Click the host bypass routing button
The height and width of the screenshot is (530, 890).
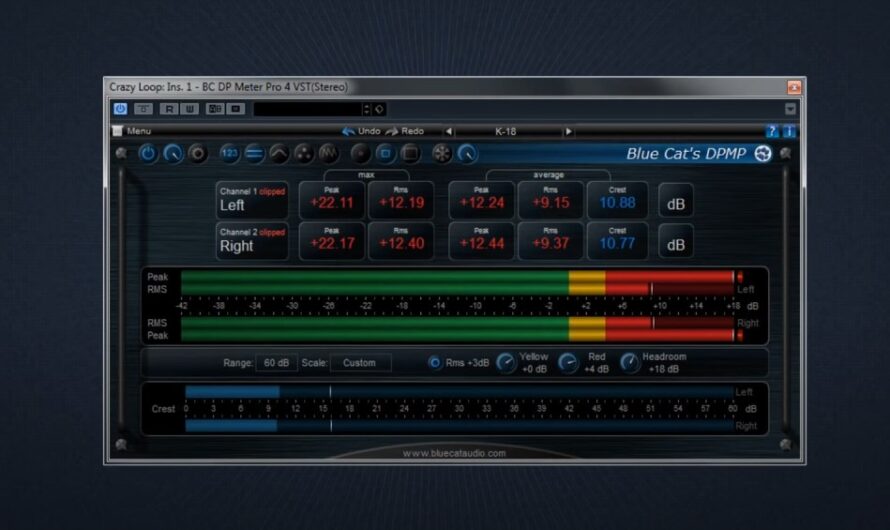click(x=143, y=108)
